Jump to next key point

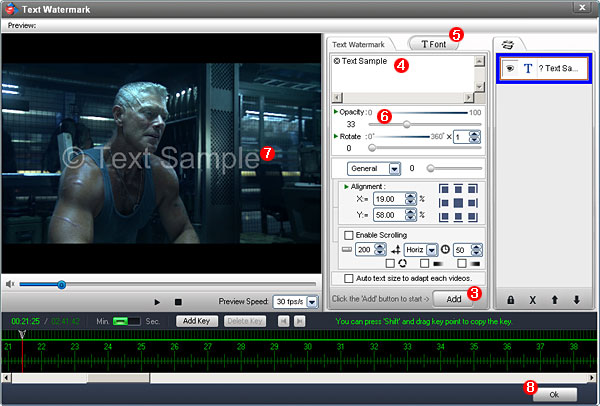(x=300, y=321)
